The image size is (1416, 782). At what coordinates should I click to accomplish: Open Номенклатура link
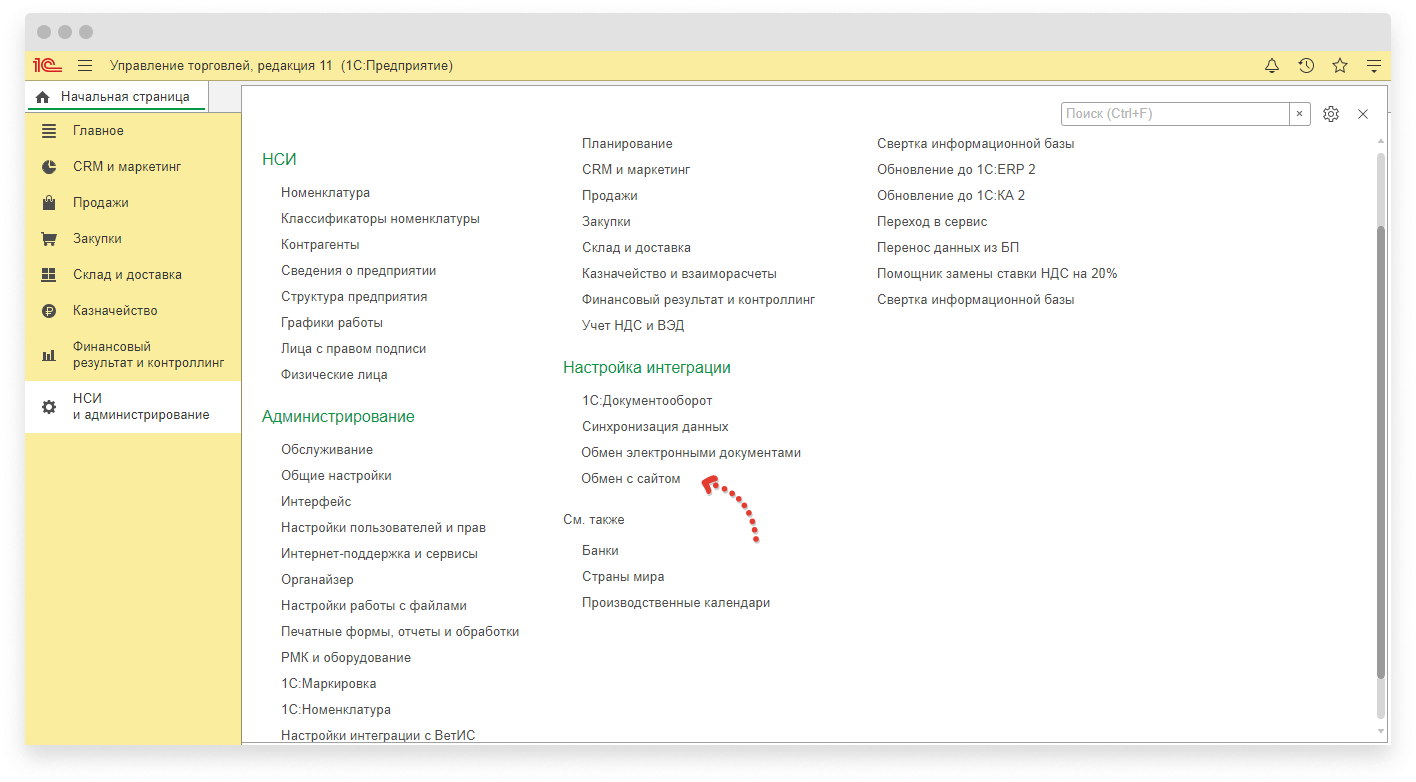click(x=325, y=193)
